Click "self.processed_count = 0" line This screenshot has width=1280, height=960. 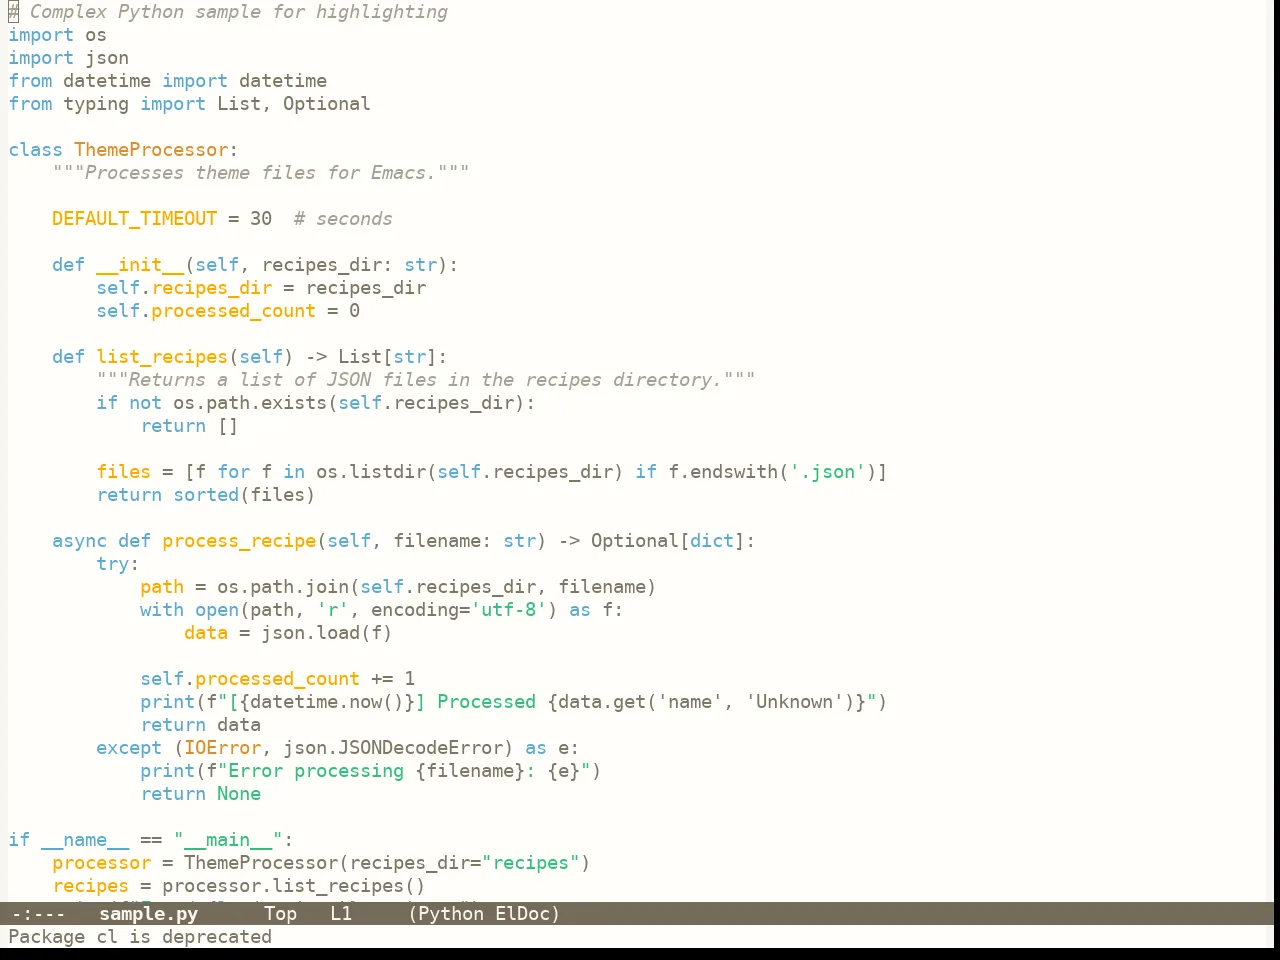click(228, 311)
